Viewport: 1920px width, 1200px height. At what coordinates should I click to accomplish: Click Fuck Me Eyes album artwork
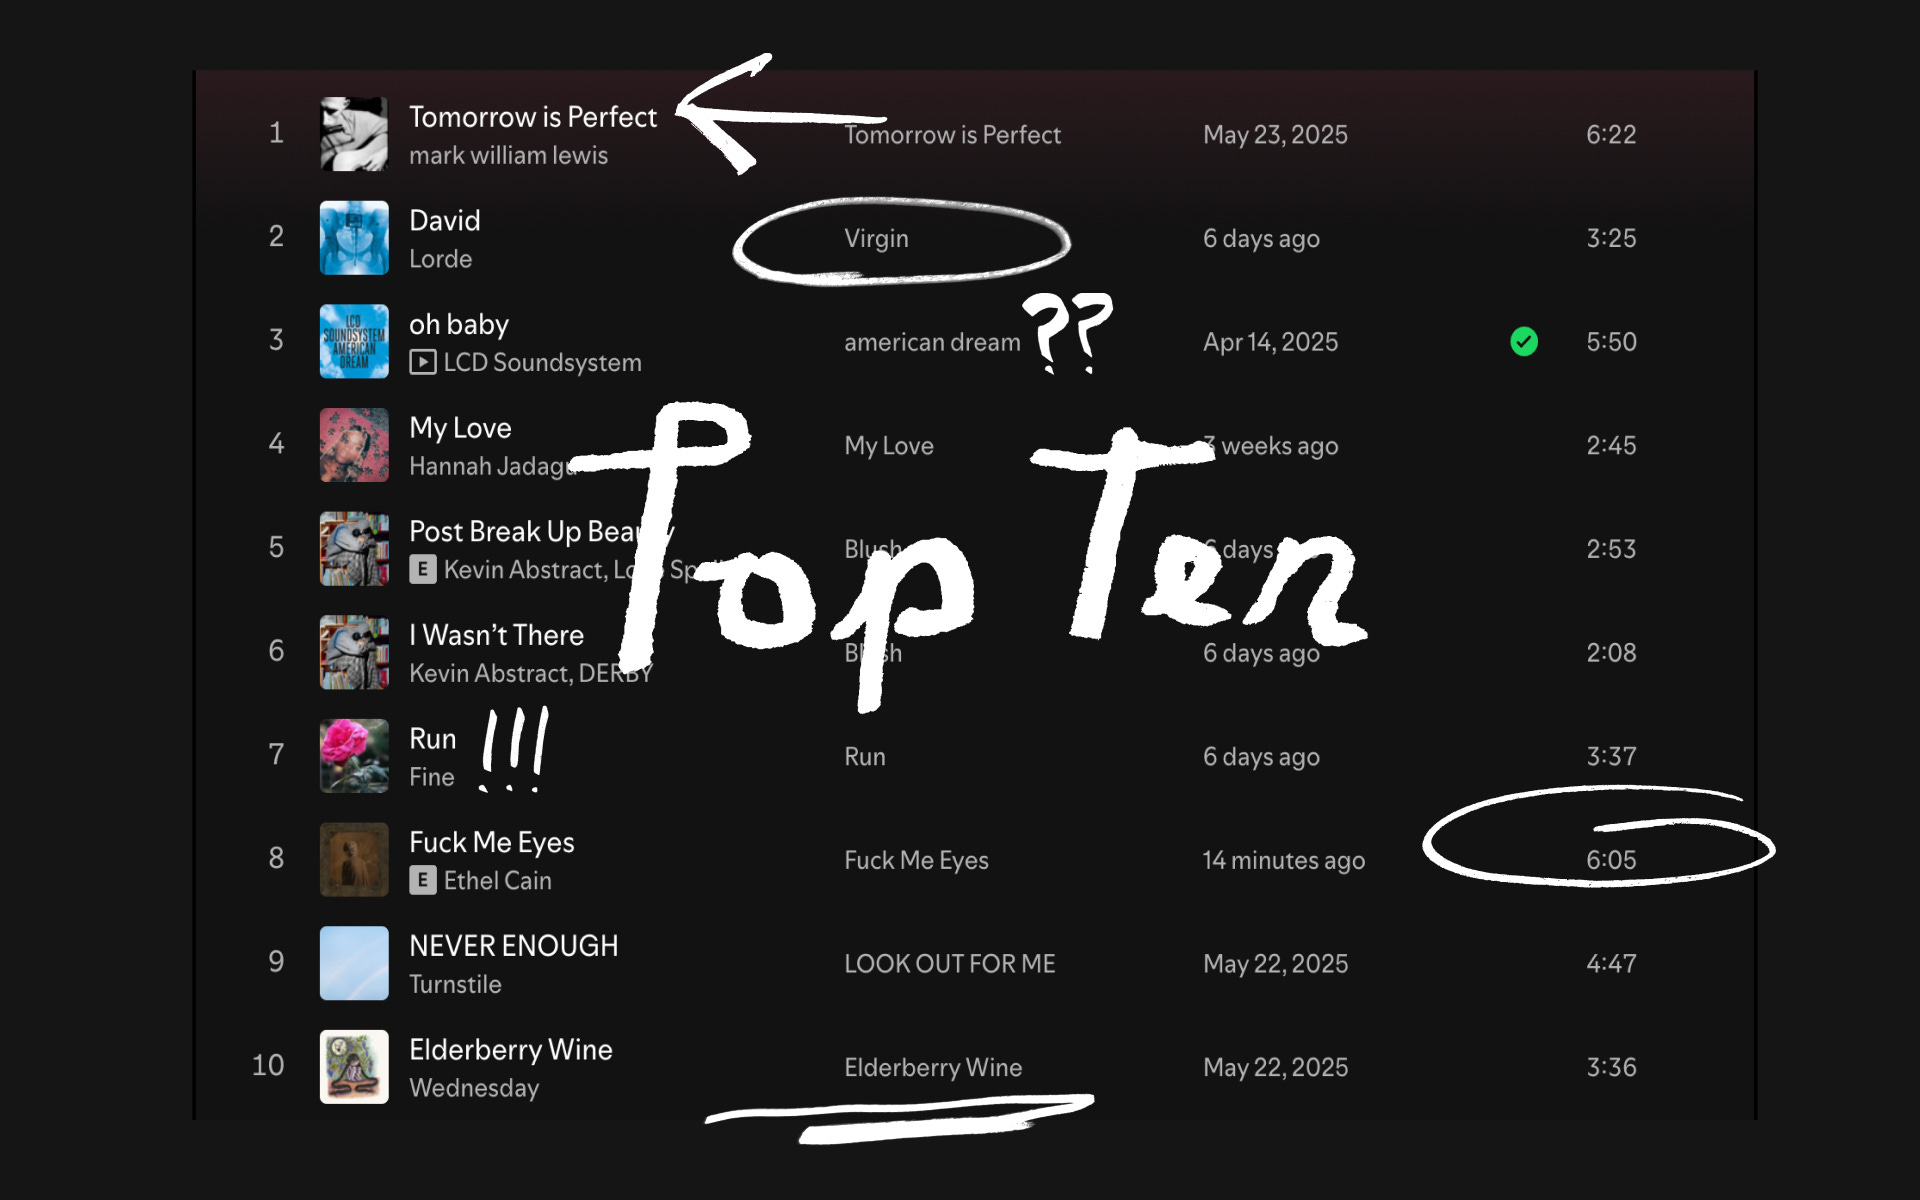point(354,860)
